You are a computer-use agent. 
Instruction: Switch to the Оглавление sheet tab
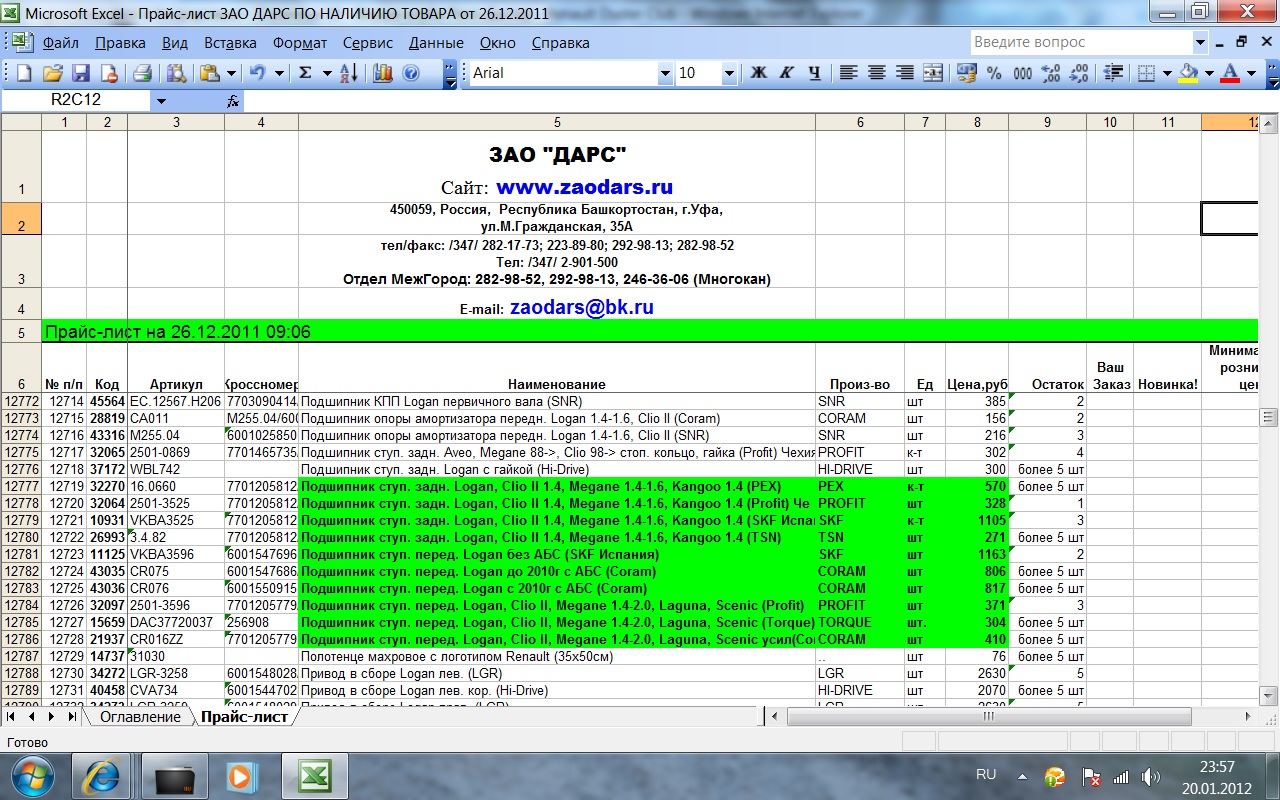tap(140, 717)
